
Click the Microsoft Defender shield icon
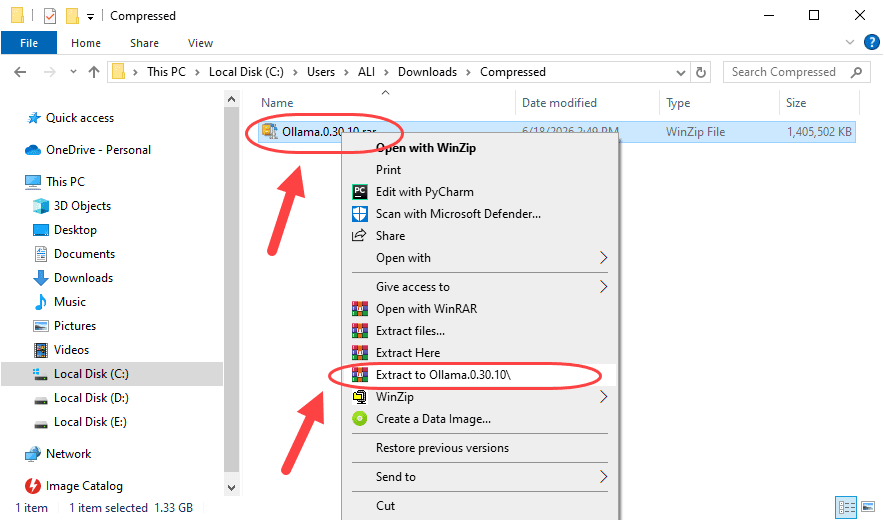(360, 214)
